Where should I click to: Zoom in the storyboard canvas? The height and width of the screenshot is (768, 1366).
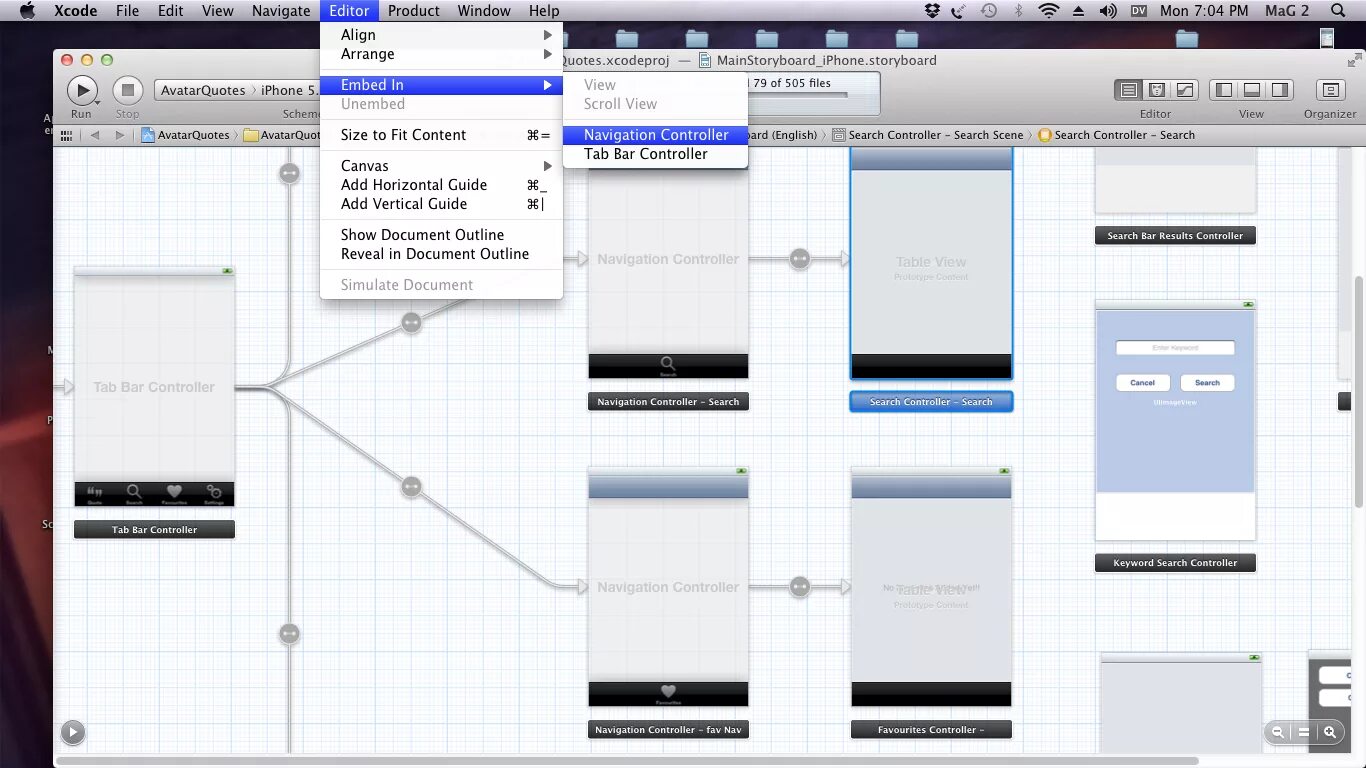pyautogui.click(x=1330, y=732)
